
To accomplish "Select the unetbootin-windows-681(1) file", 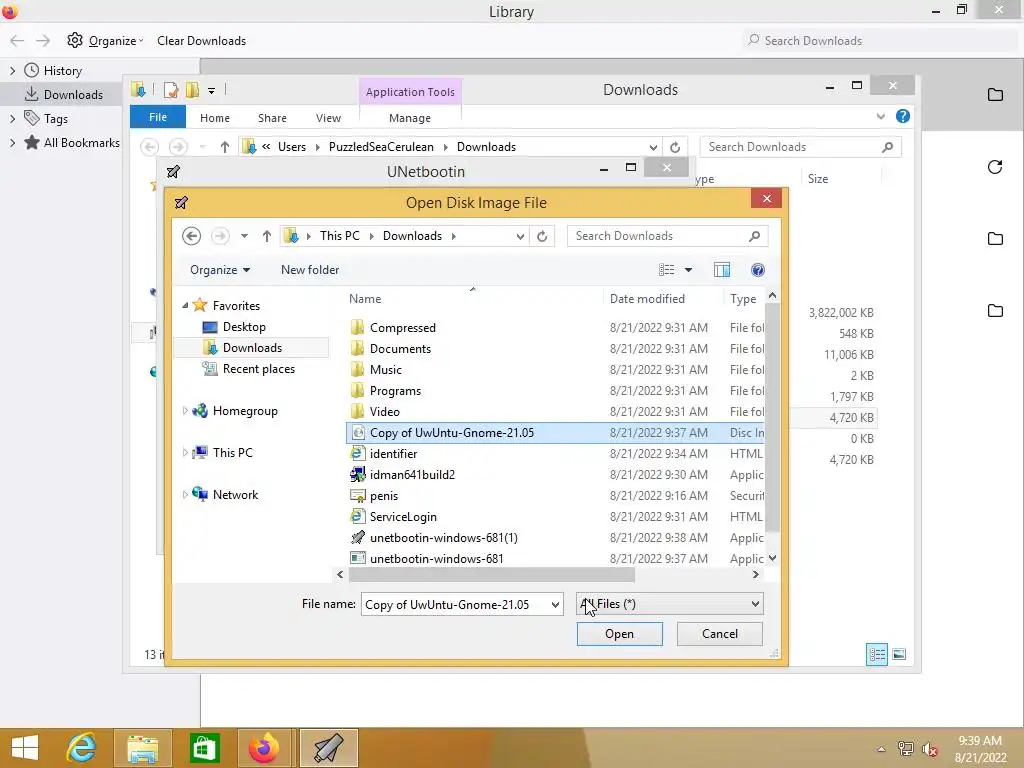I will [443, 537].
